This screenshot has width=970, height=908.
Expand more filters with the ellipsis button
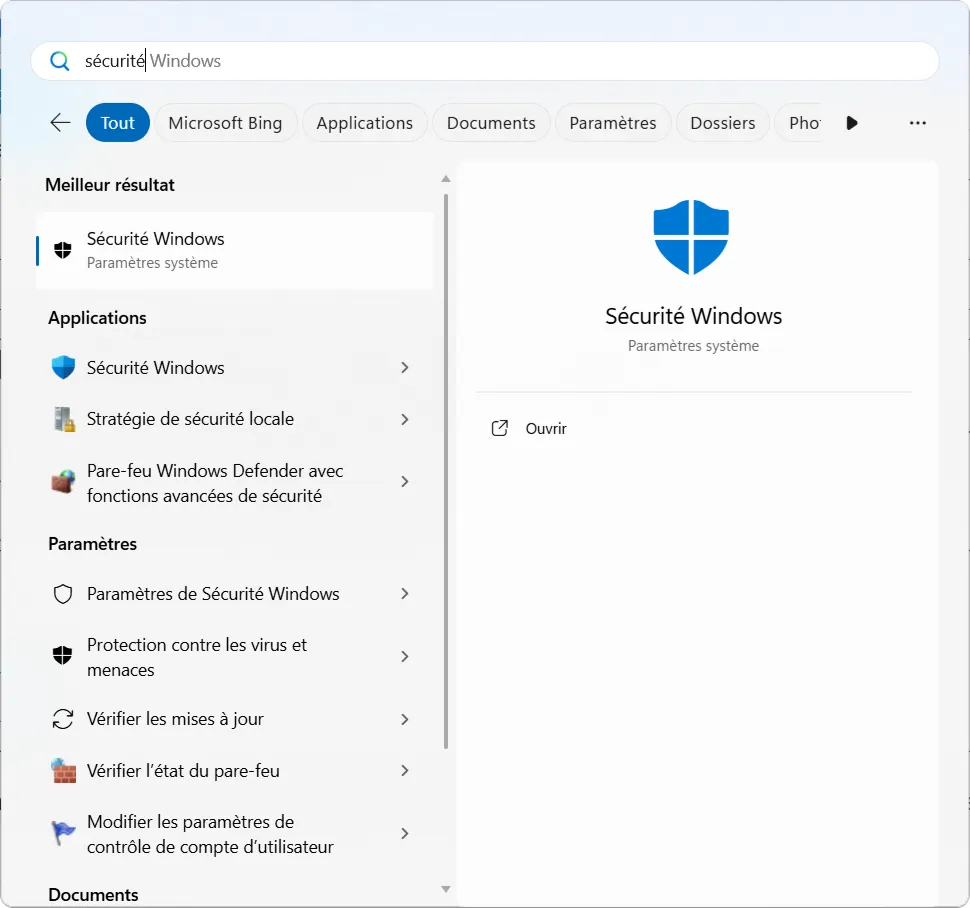pyautogui.click(x=917, y=122)
